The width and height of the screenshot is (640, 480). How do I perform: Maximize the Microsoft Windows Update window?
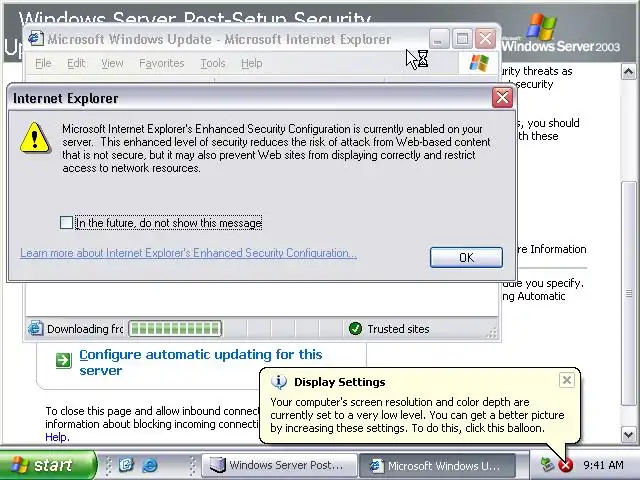point(462,39)
